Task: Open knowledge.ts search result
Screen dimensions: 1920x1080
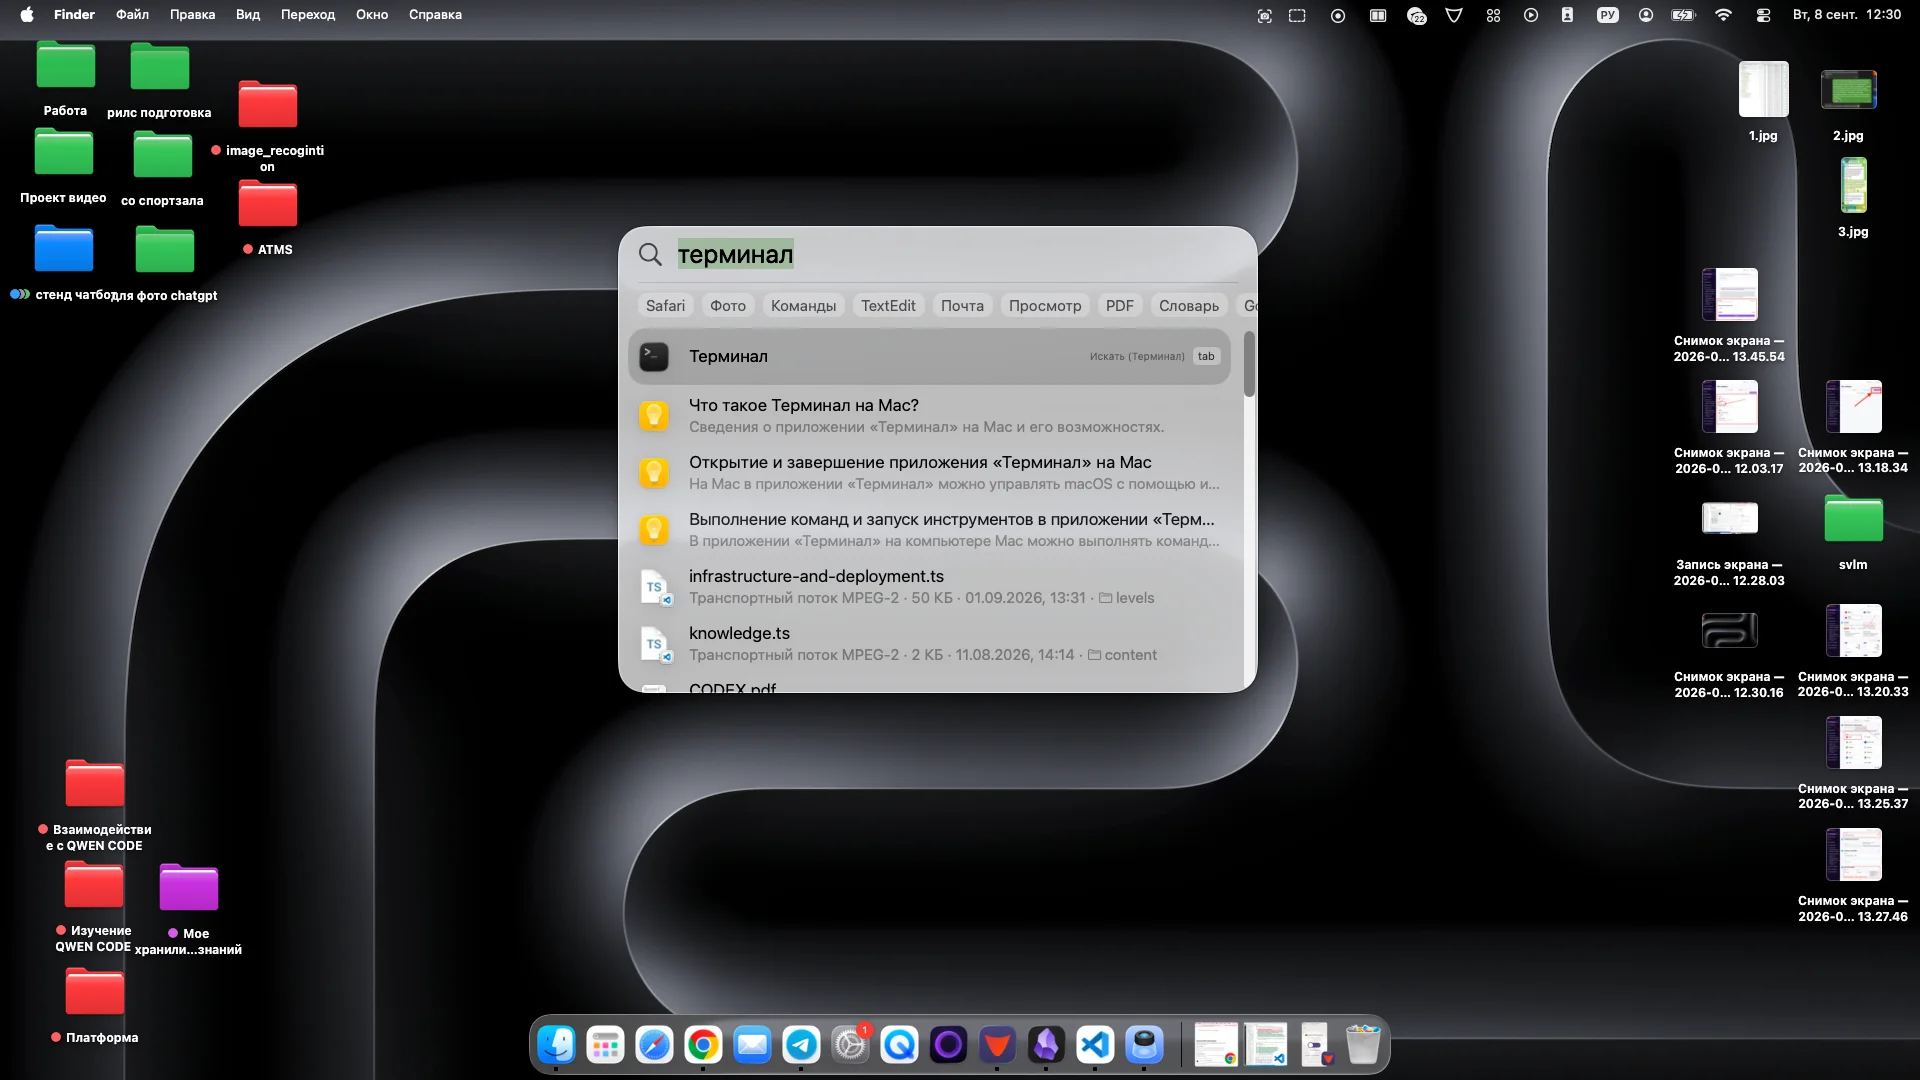Action: coord(929,643)
